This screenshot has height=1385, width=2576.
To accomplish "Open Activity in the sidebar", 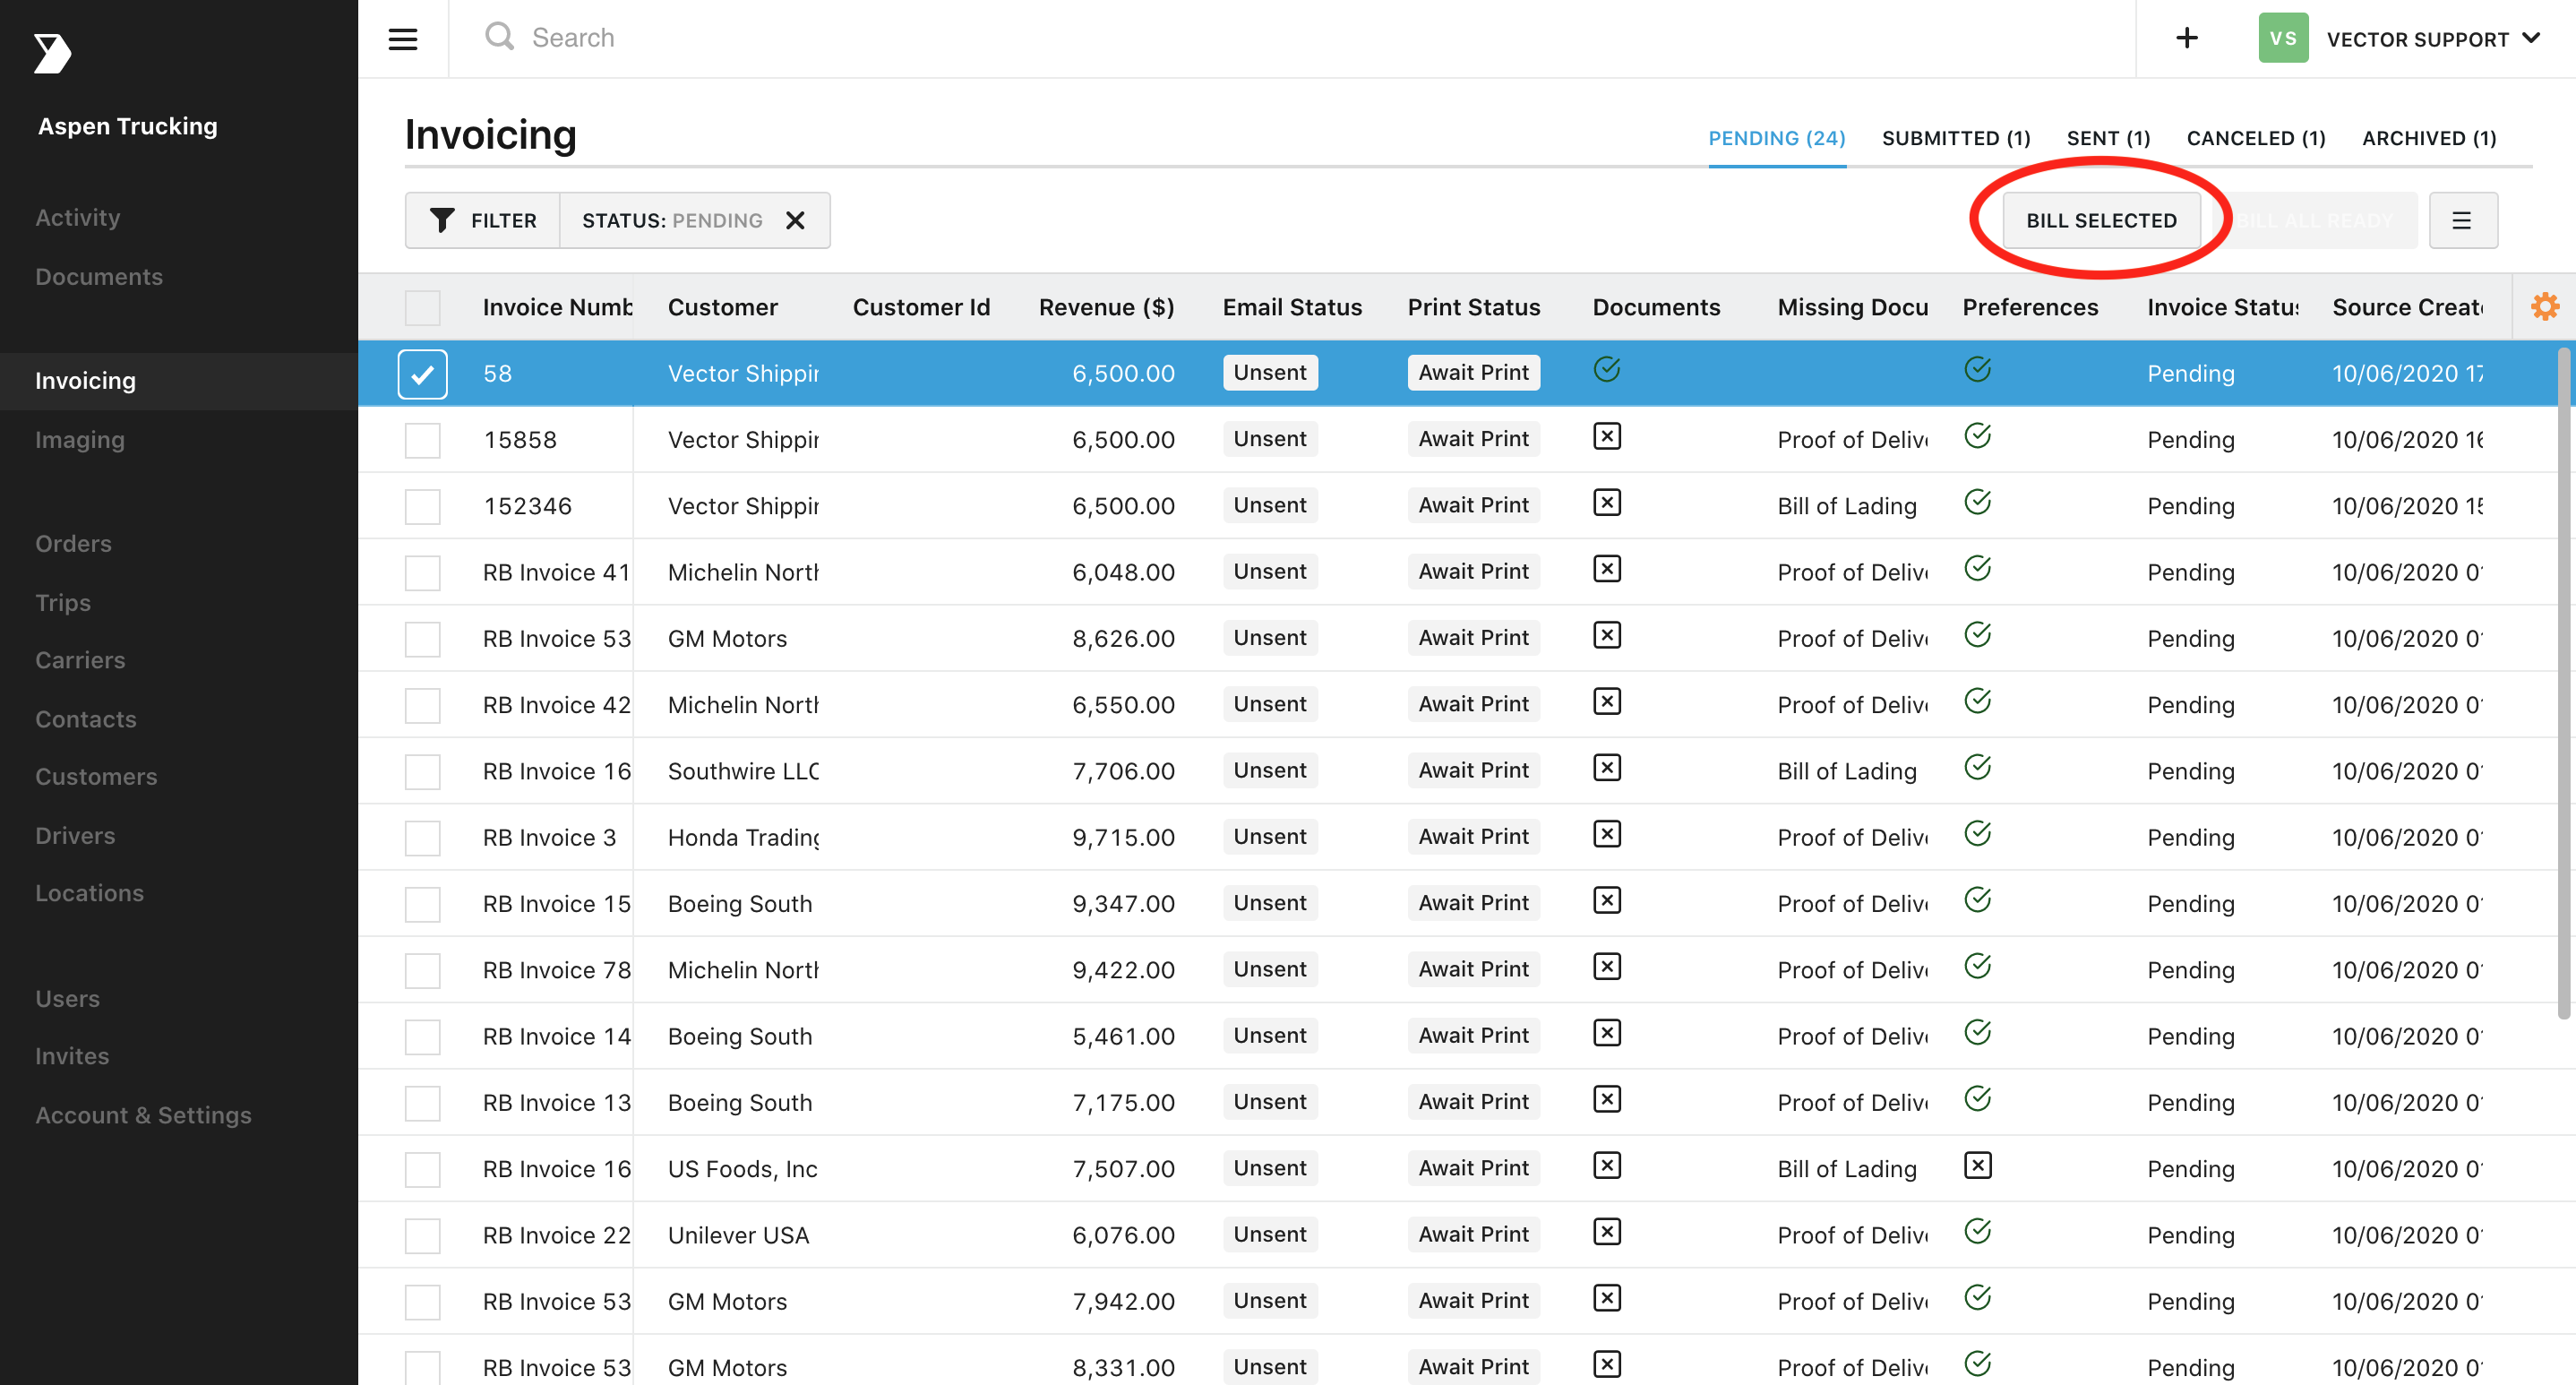I will point(78,217).
